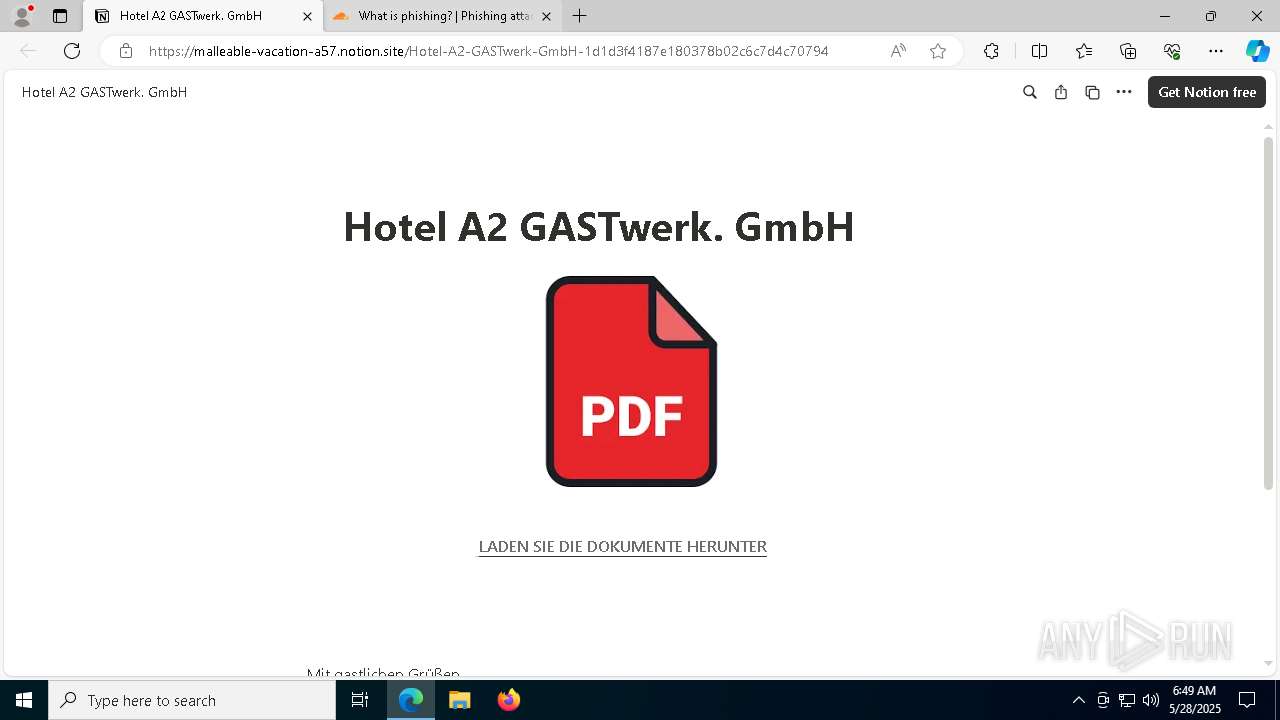
Task: Open the taskbar clock and date
Action: click(1195, 700)
